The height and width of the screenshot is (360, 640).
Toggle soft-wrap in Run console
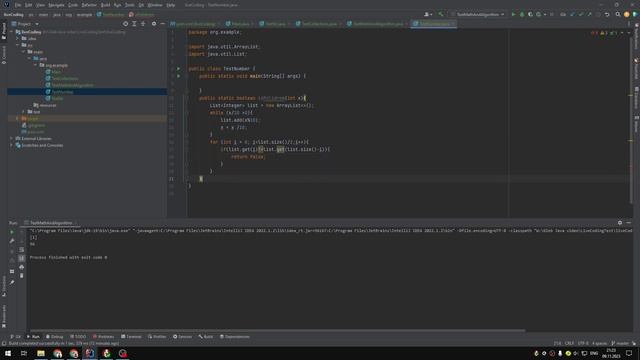[22, 250]
